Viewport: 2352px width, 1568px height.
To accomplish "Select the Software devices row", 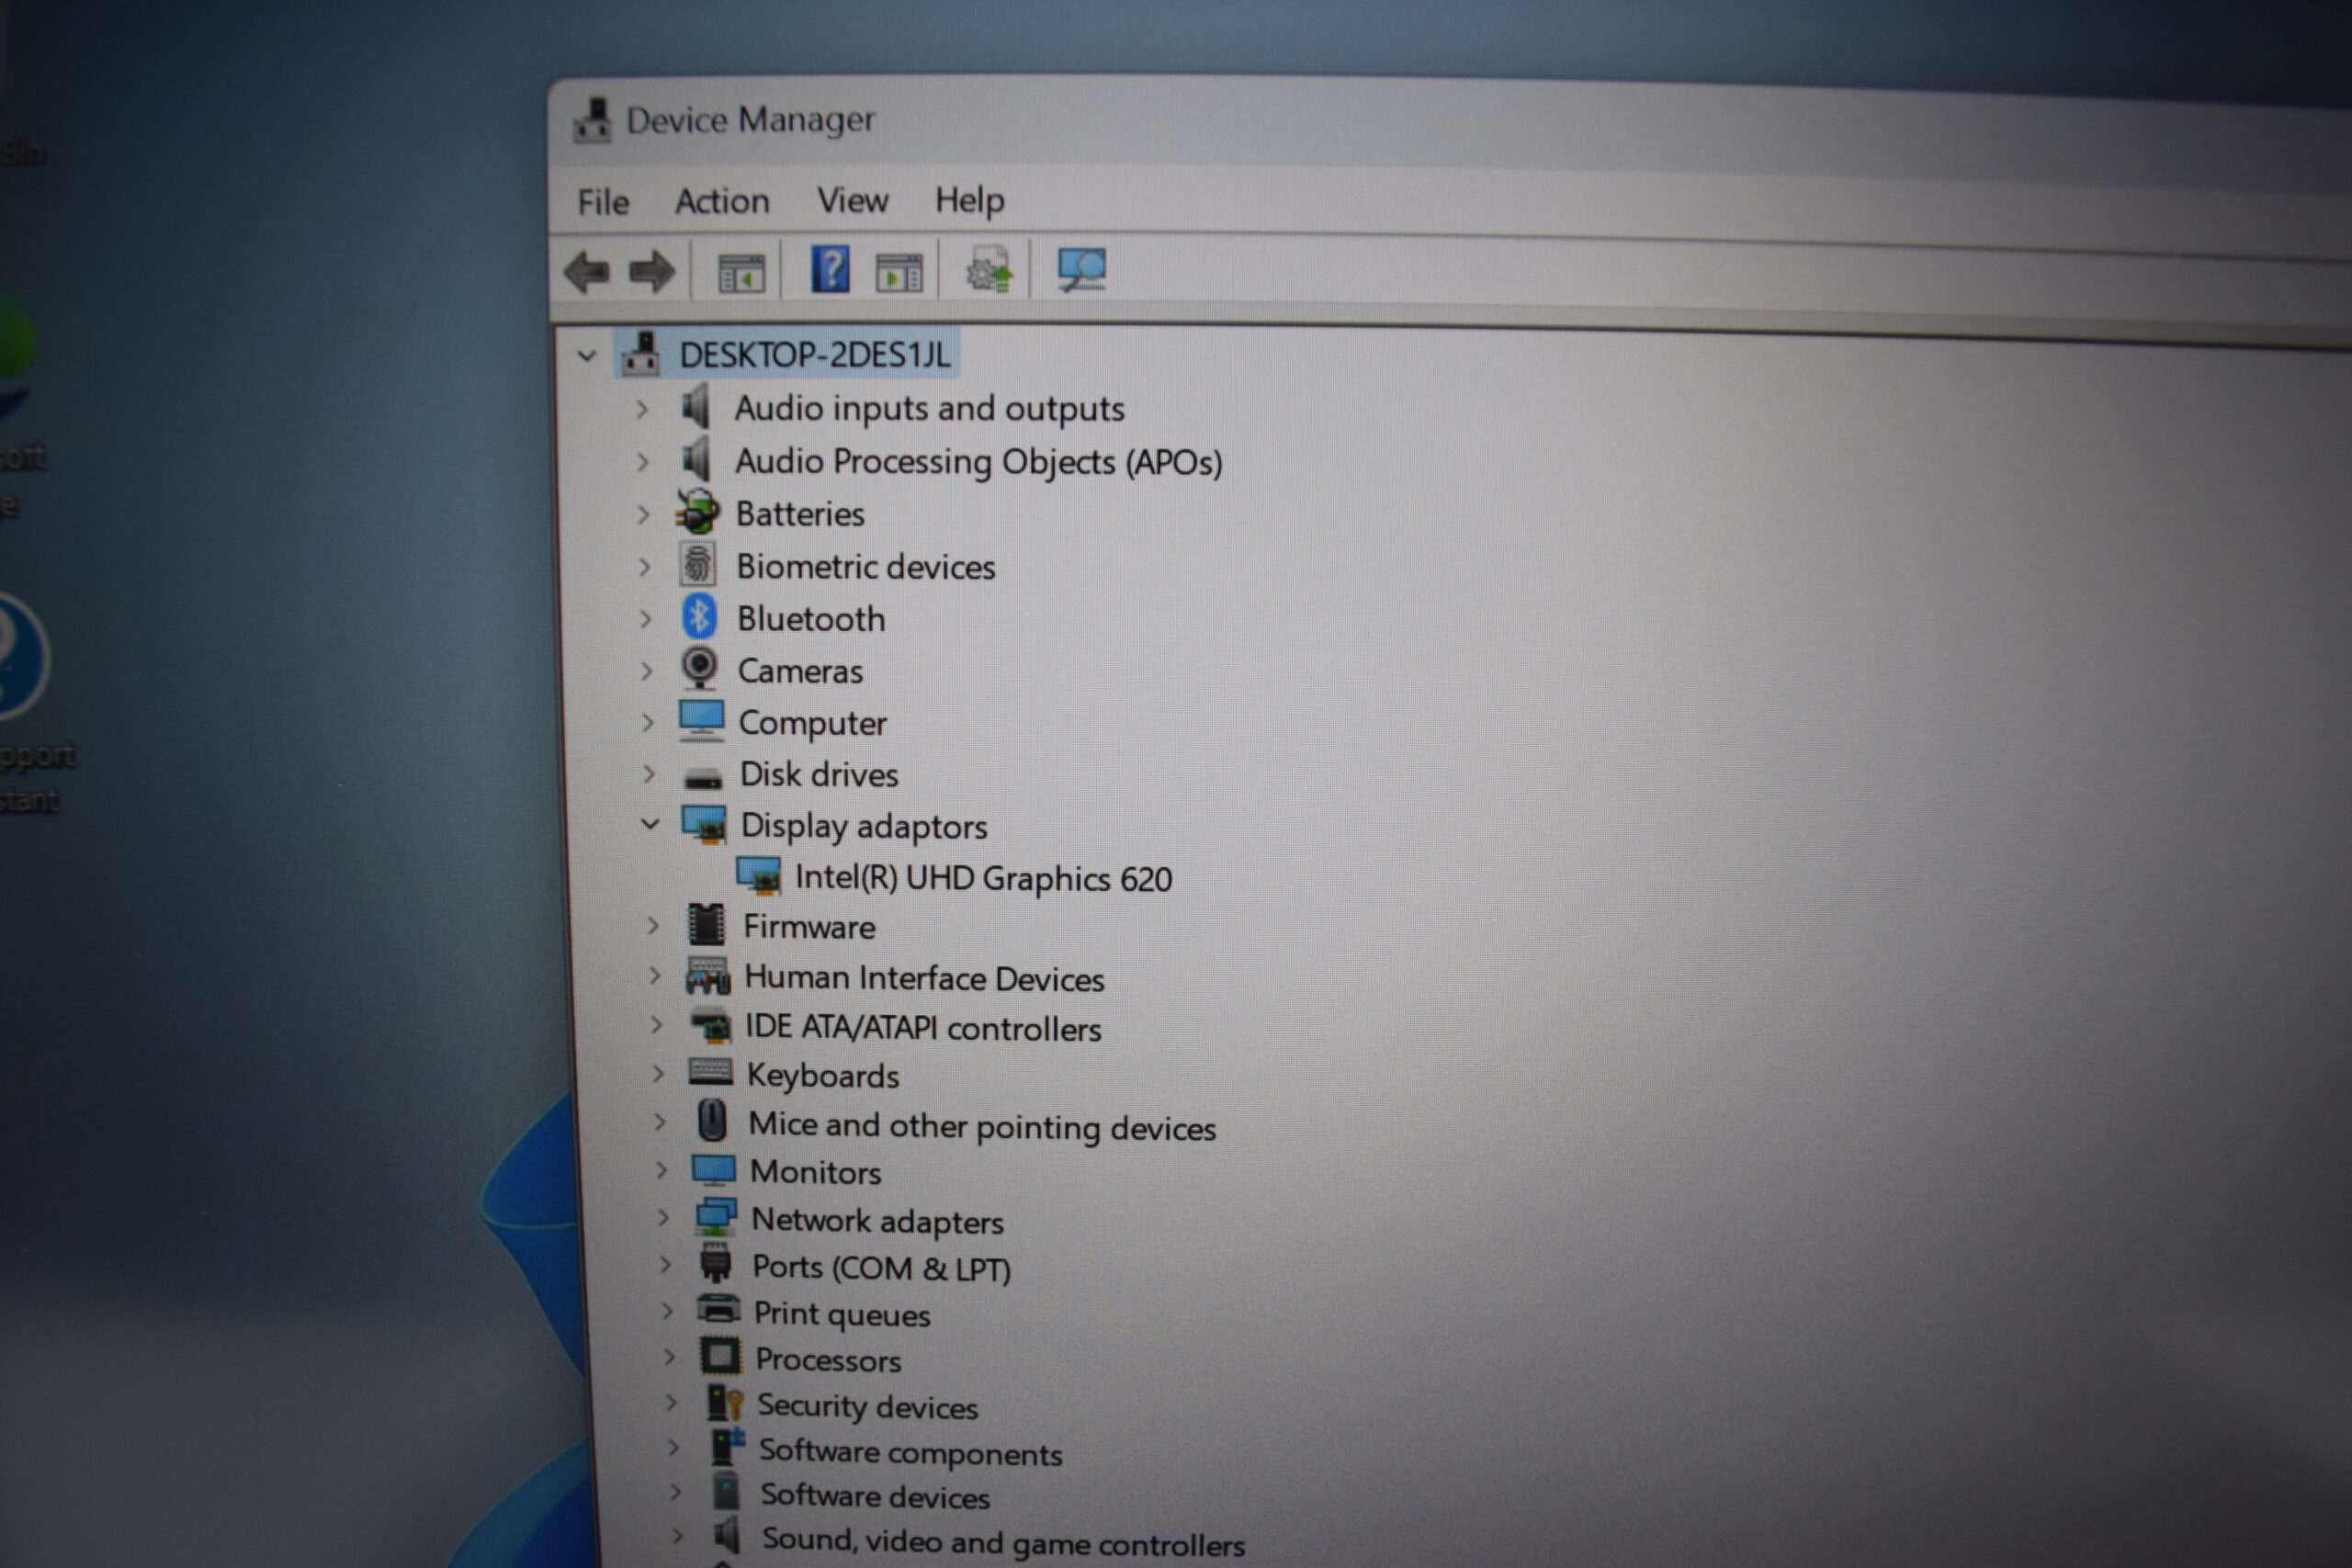I will pyautogui.click(x=875, y=1495).
